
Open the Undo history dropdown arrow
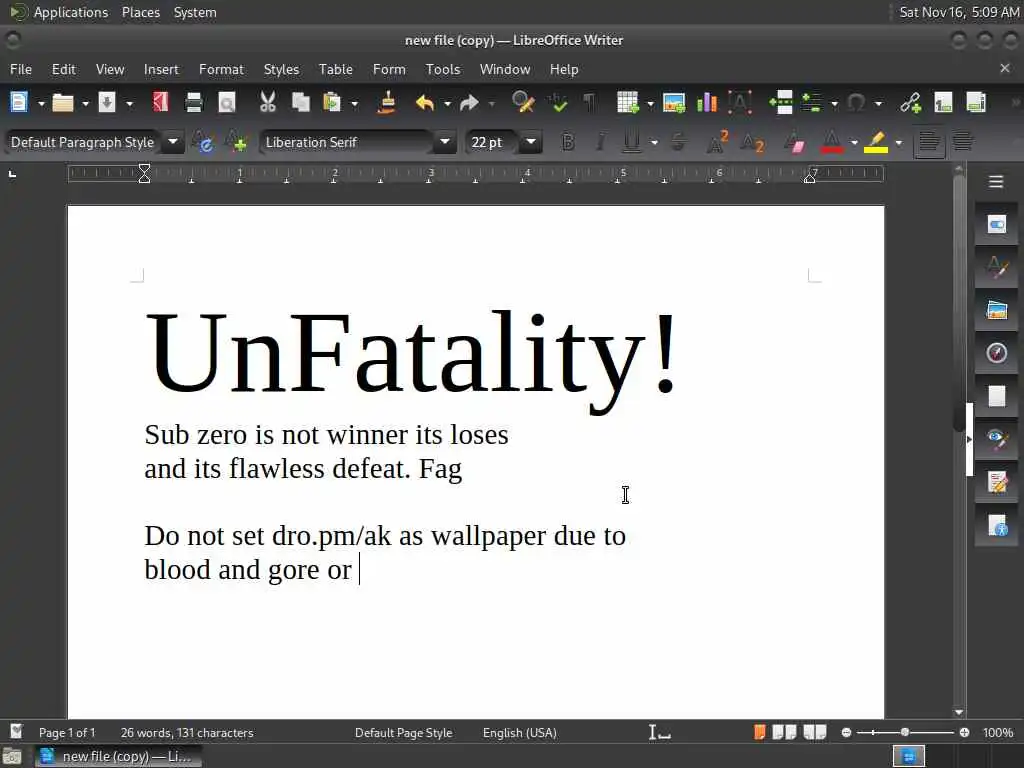click(x=447, y=103)
